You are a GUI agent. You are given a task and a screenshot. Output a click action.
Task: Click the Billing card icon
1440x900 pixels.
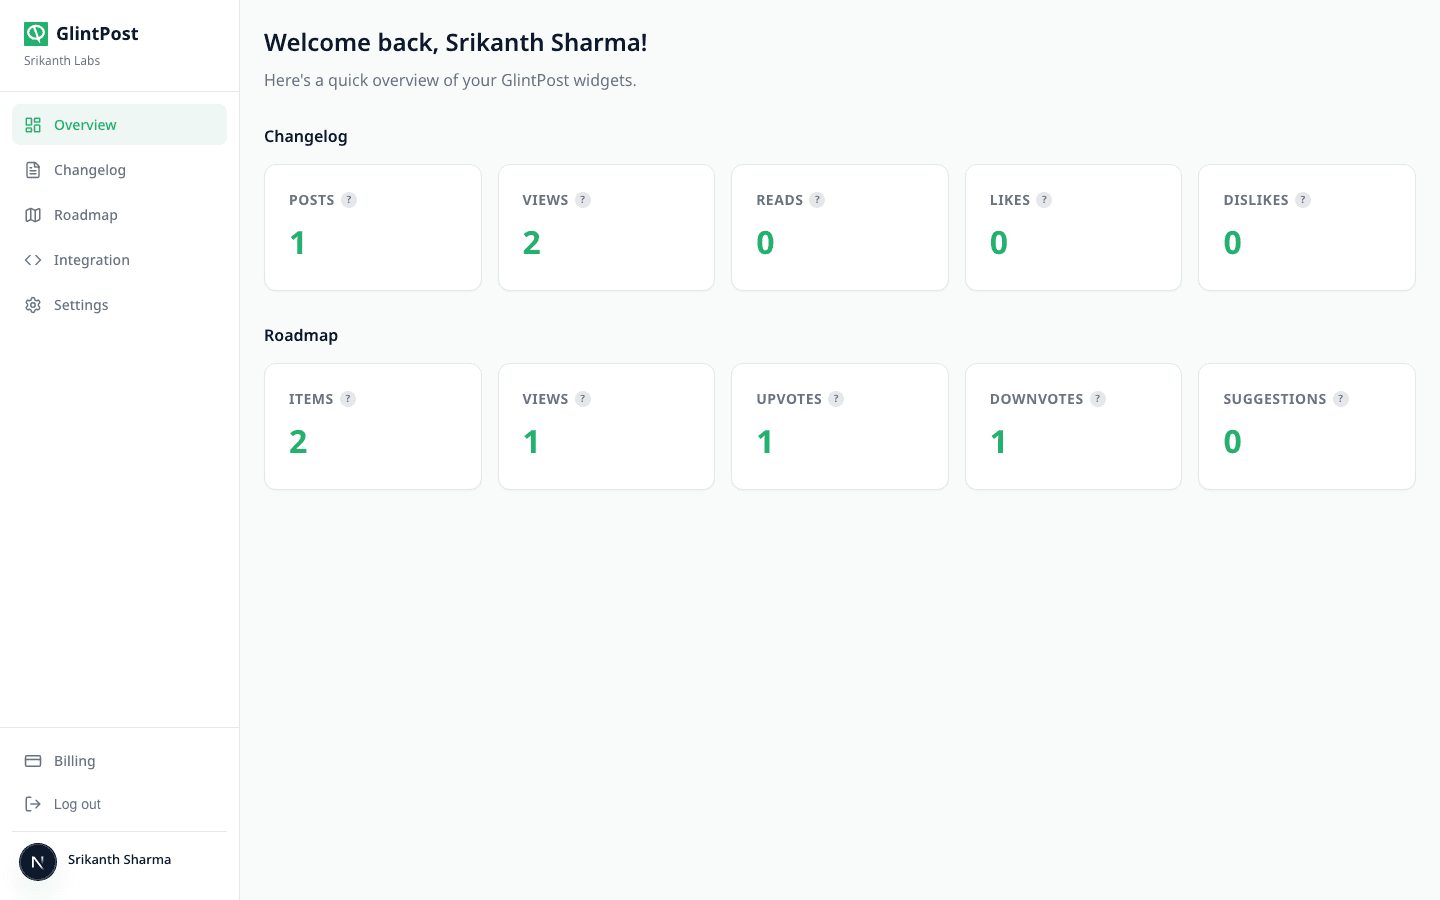click(x=33, y=761)
